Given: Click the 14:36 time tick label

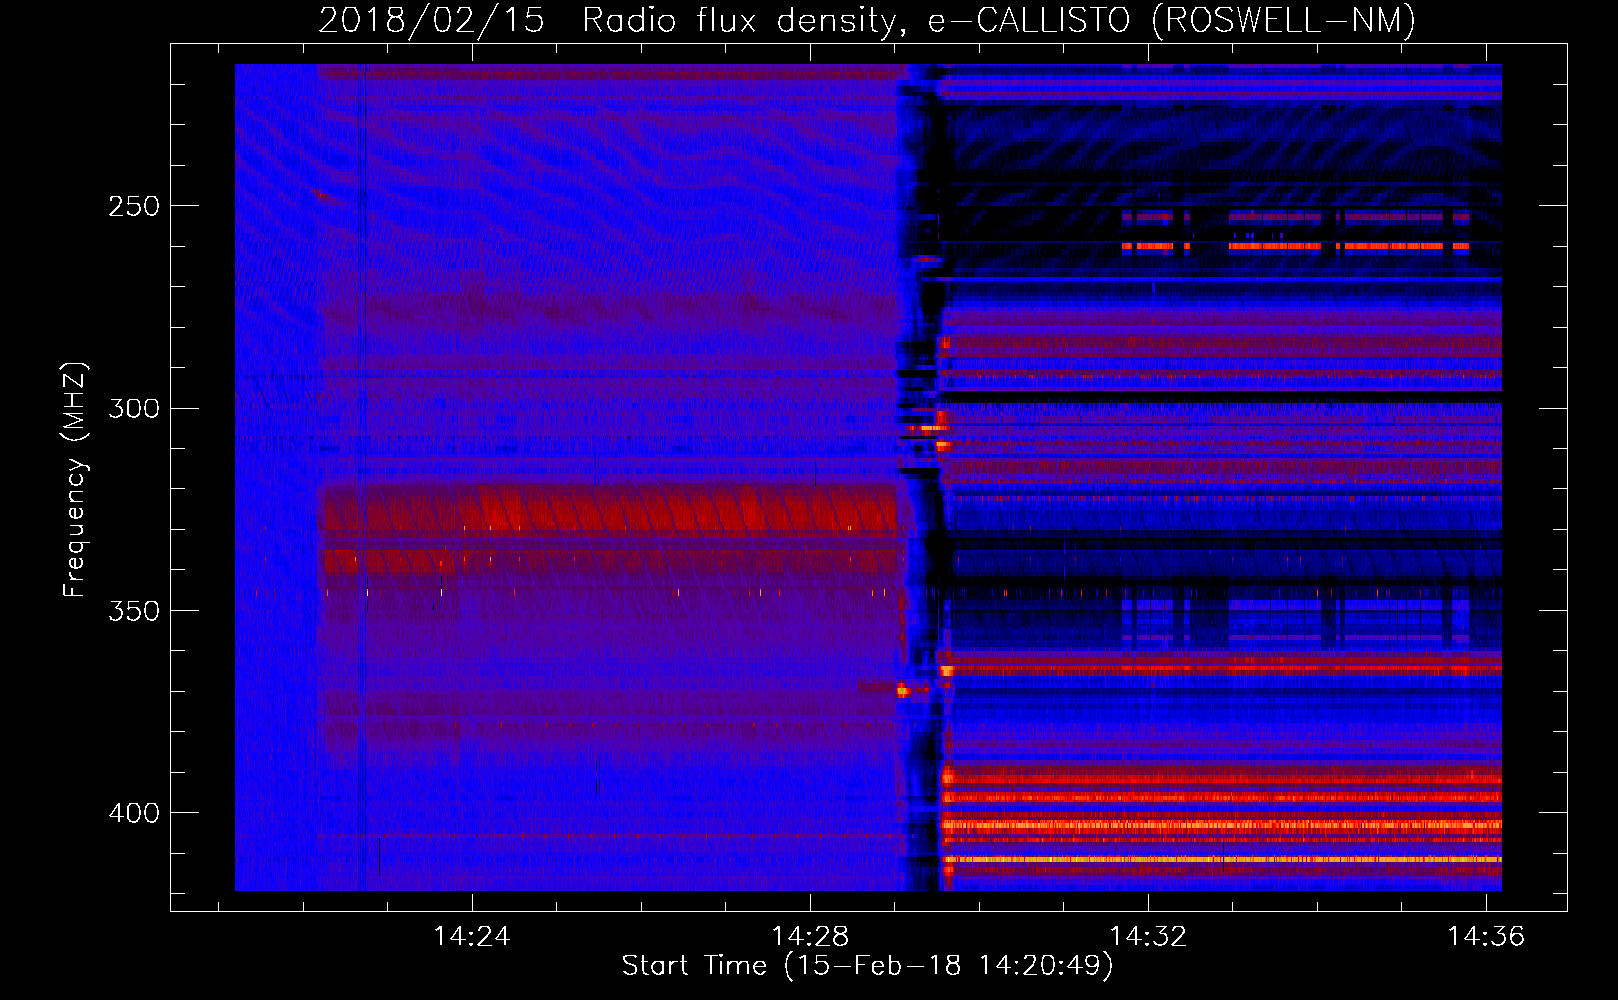Looking at the screenshot, I should pos(1487,936).
